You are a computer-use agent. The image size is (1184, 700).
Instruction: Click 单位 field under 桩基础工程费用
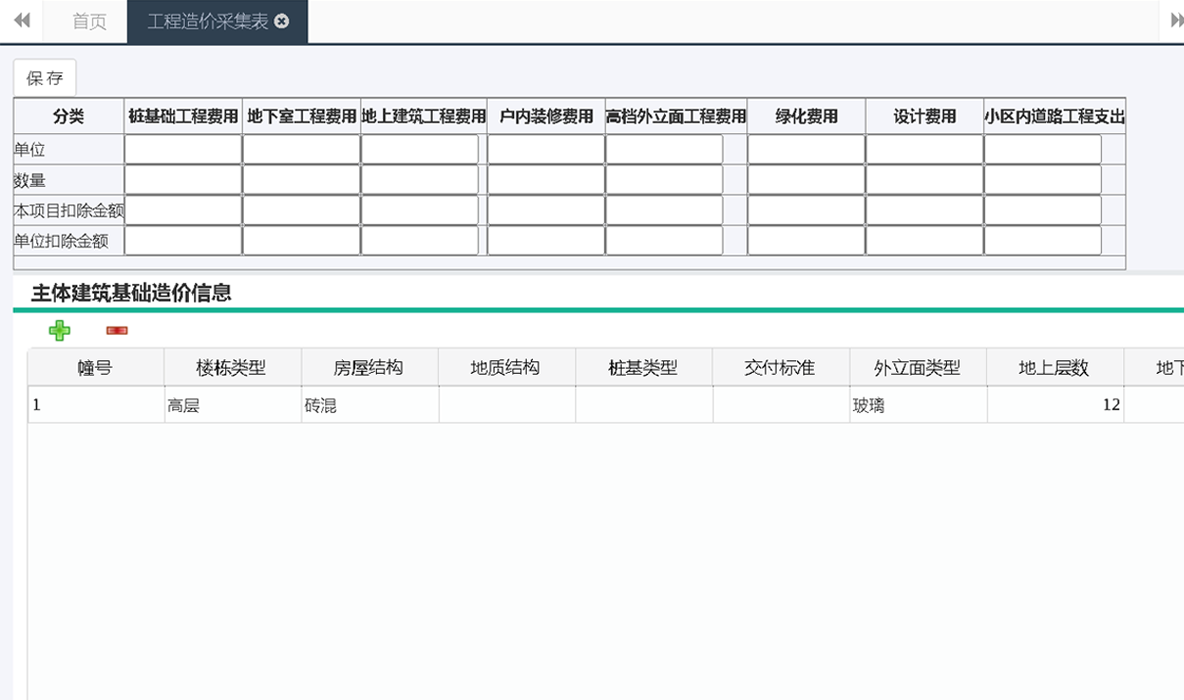(x=183, y=150)
